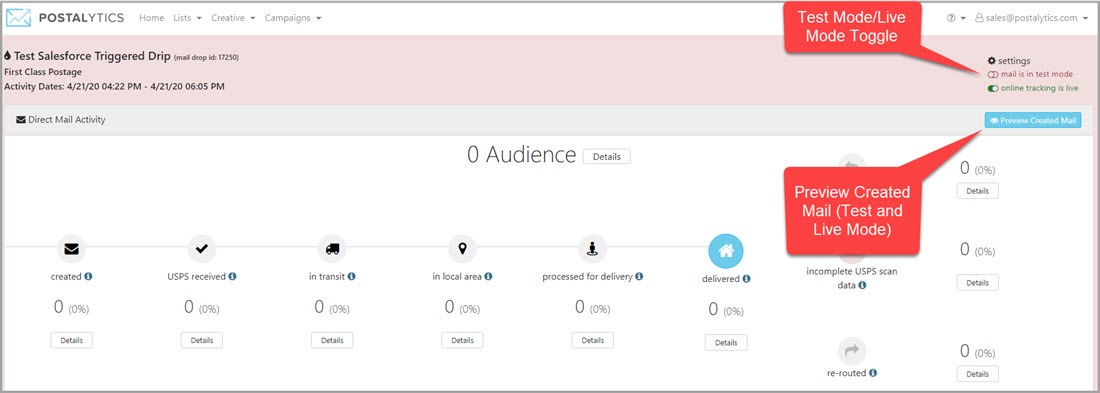Click info icon beside USPS received
Image resolution: width=1100 pixels, height=393 pixels.
click(232, 277)
